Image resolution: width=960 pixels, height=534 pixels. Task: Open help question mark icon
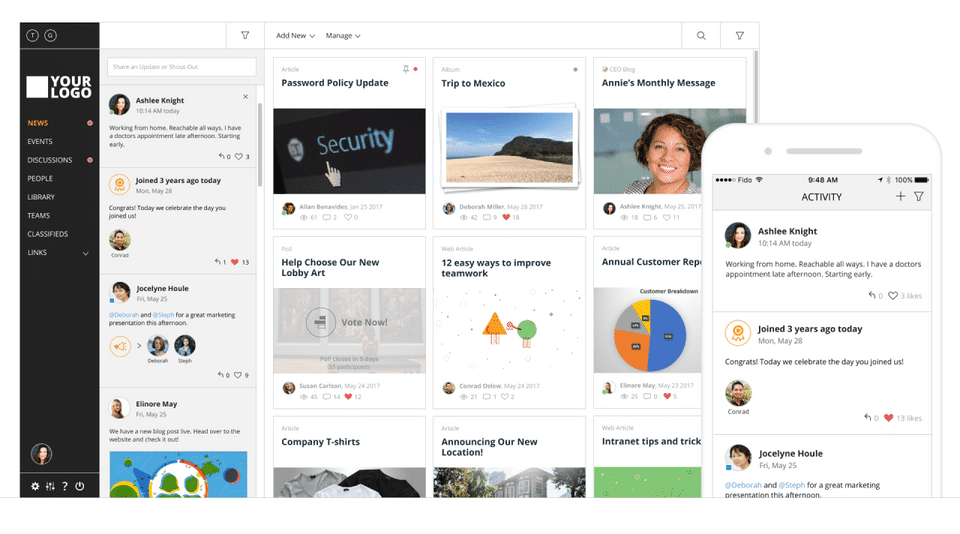click(65, 486)
